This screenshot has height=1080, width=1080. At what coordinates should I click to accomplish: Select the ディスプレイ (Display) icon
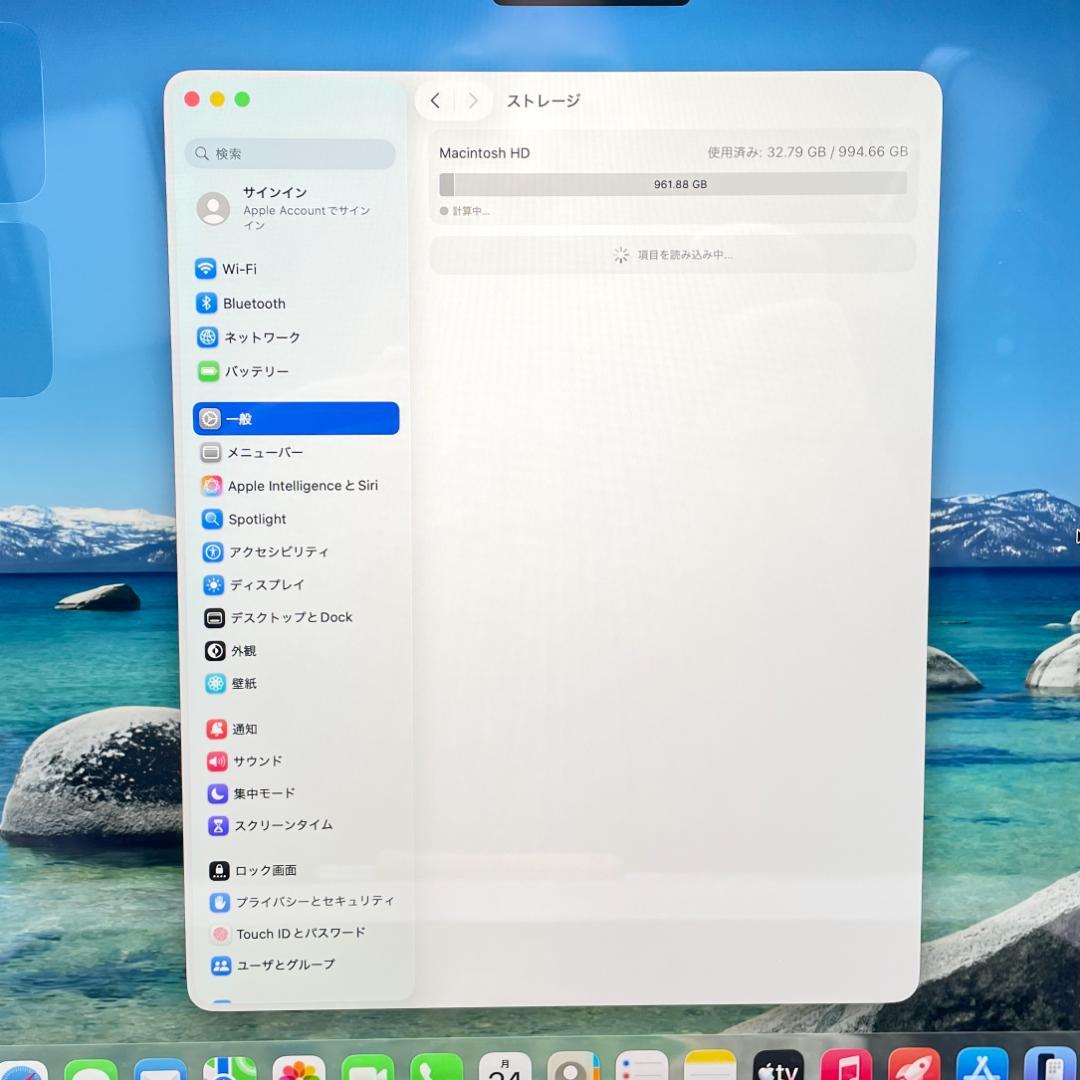pos(211,585)
